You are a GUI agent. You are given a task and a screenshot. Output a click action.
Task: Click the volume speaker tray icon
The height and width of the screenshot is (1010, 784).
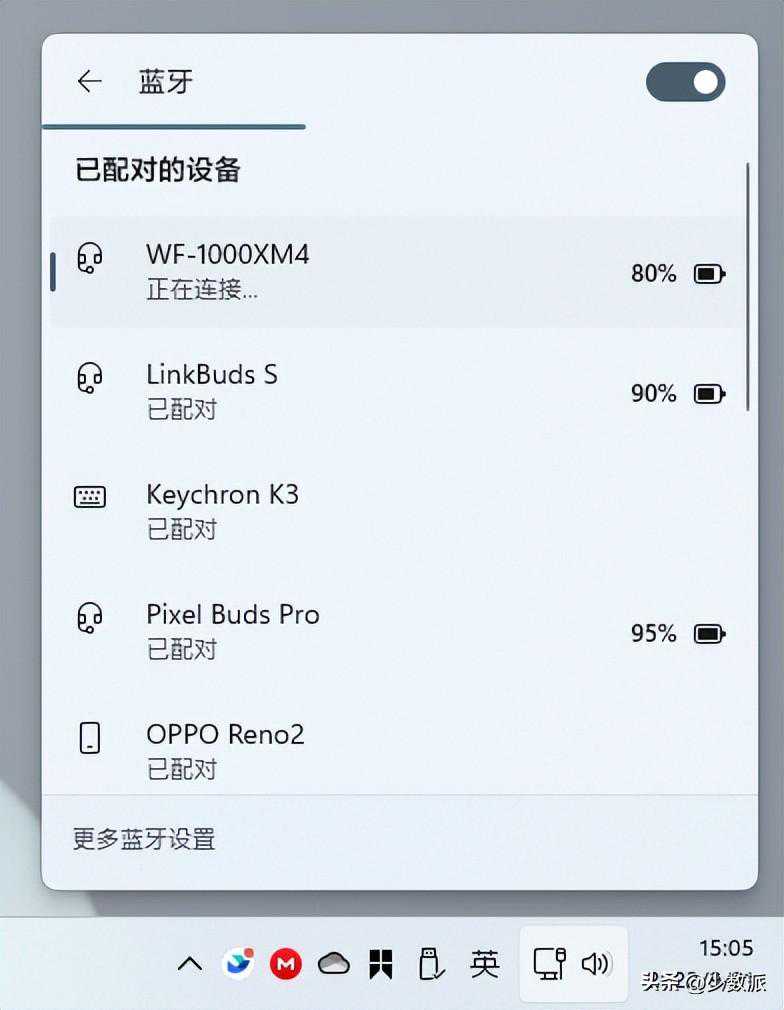point(596,964)
